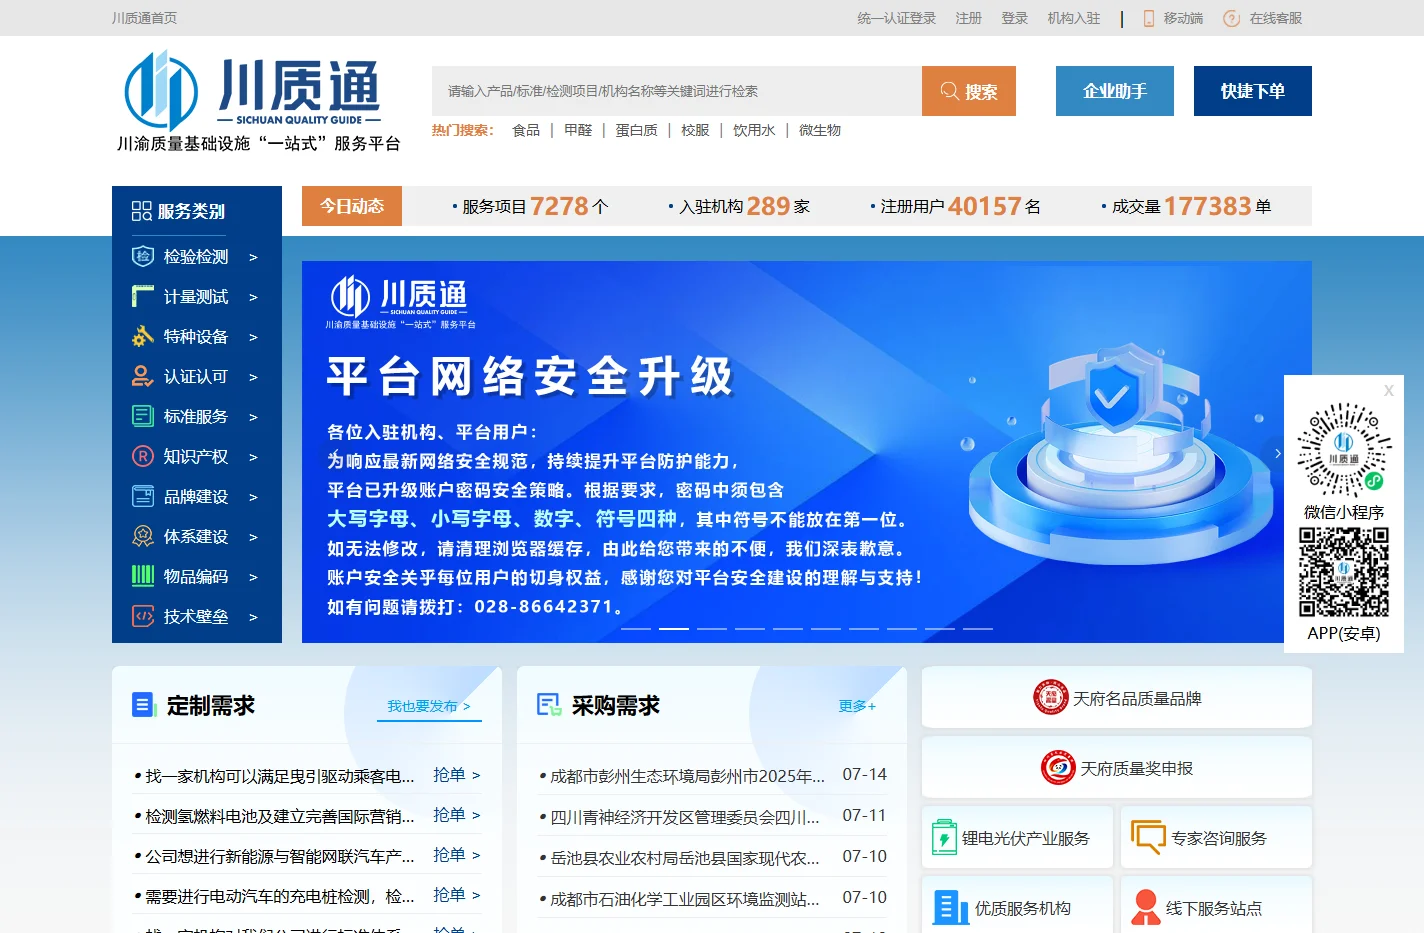Click the 服务类别 grid icon

[x=142, y=211]
